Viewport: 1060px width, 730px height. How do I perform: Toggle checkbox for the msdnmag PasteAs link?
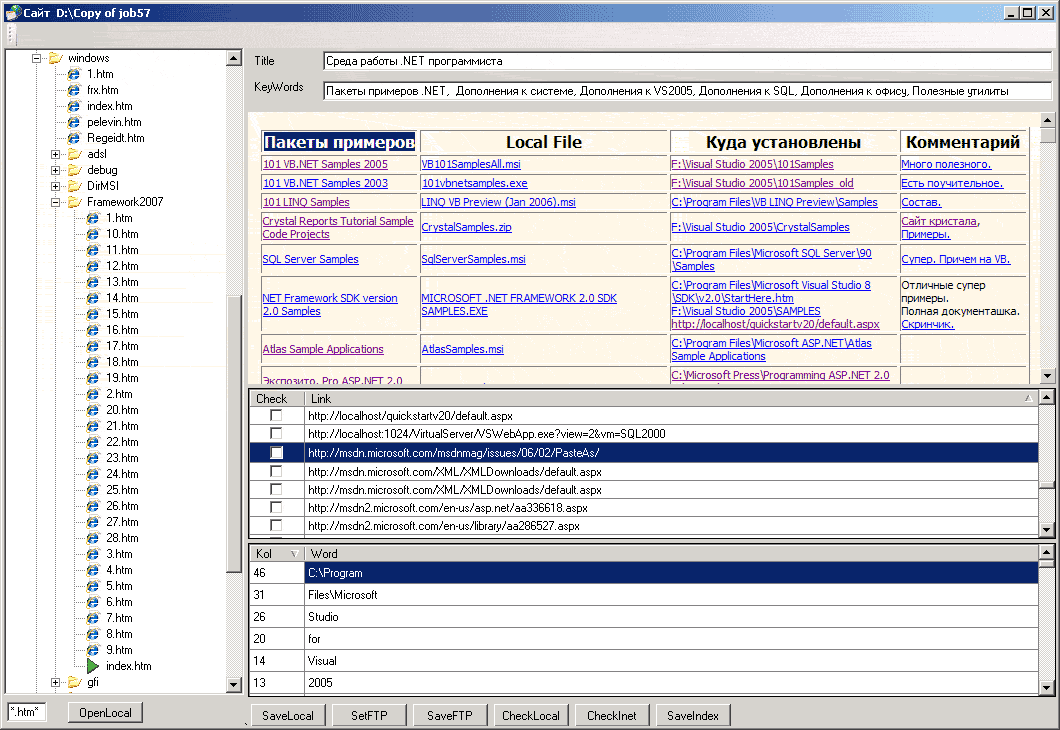click(x=276, y=452)
